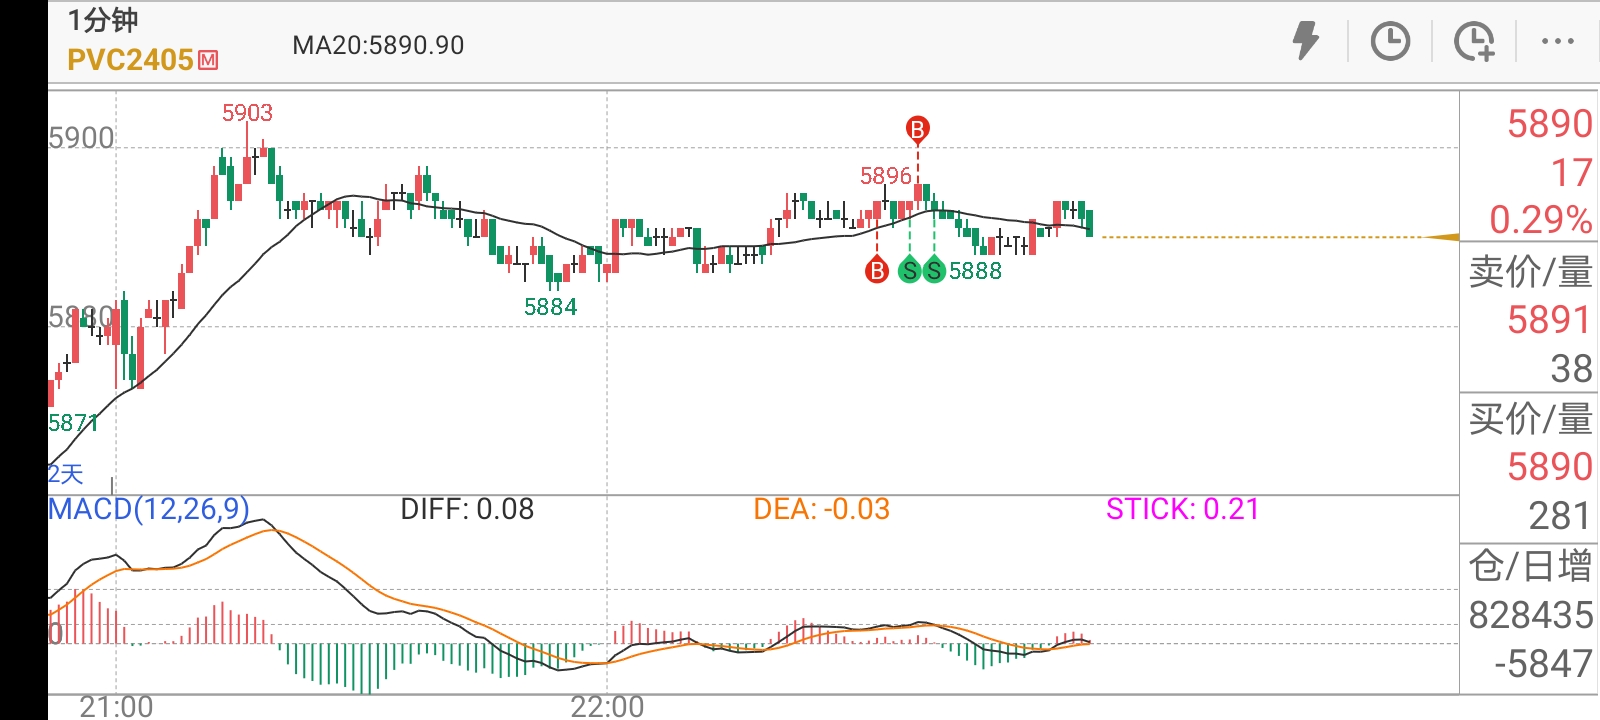Click the clock with plus sign icon
Viewport: 1600px width, 720px height.
[x=1474, y=42]
